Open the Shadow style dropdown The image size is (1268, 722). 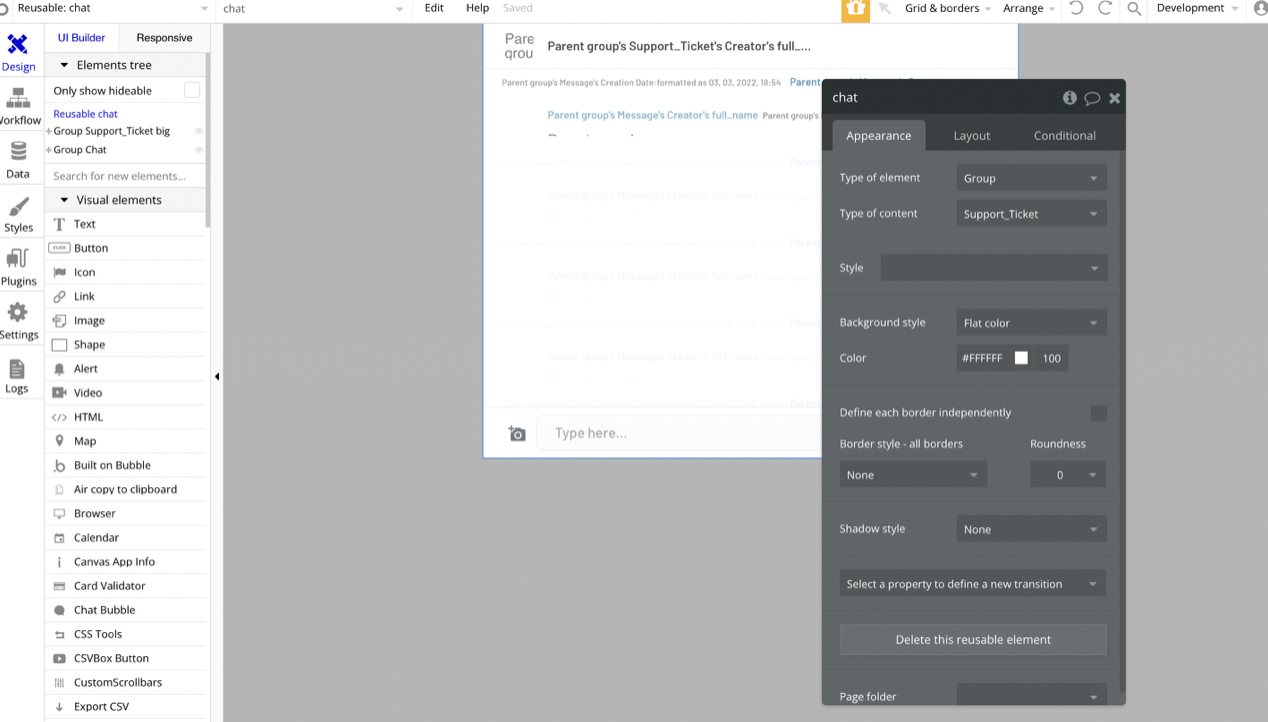pyautogui.click(x=1031, y=530)
